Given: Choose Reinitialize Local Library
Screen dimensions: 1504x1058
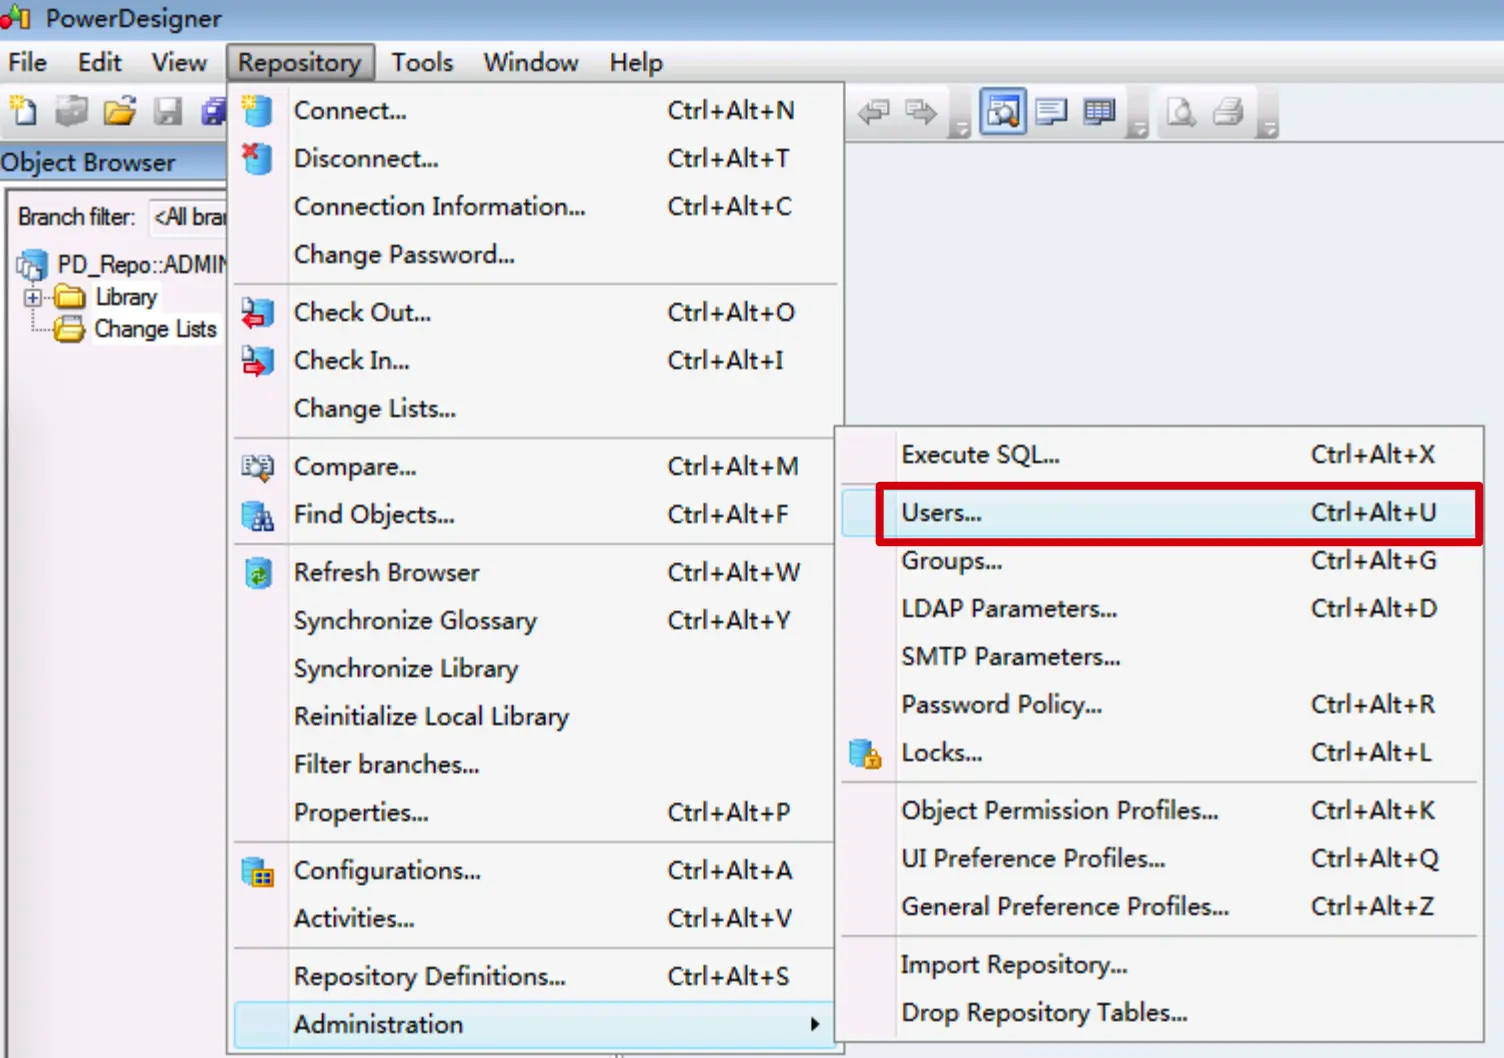Looking at the screenshot, I should [x=536, y=717].
